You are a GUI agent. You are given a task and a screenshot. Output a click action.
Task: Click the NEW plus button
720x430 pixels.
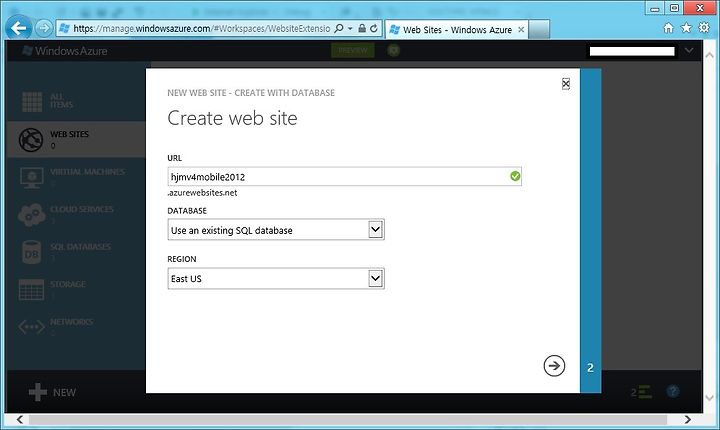(x=52, y=392)
